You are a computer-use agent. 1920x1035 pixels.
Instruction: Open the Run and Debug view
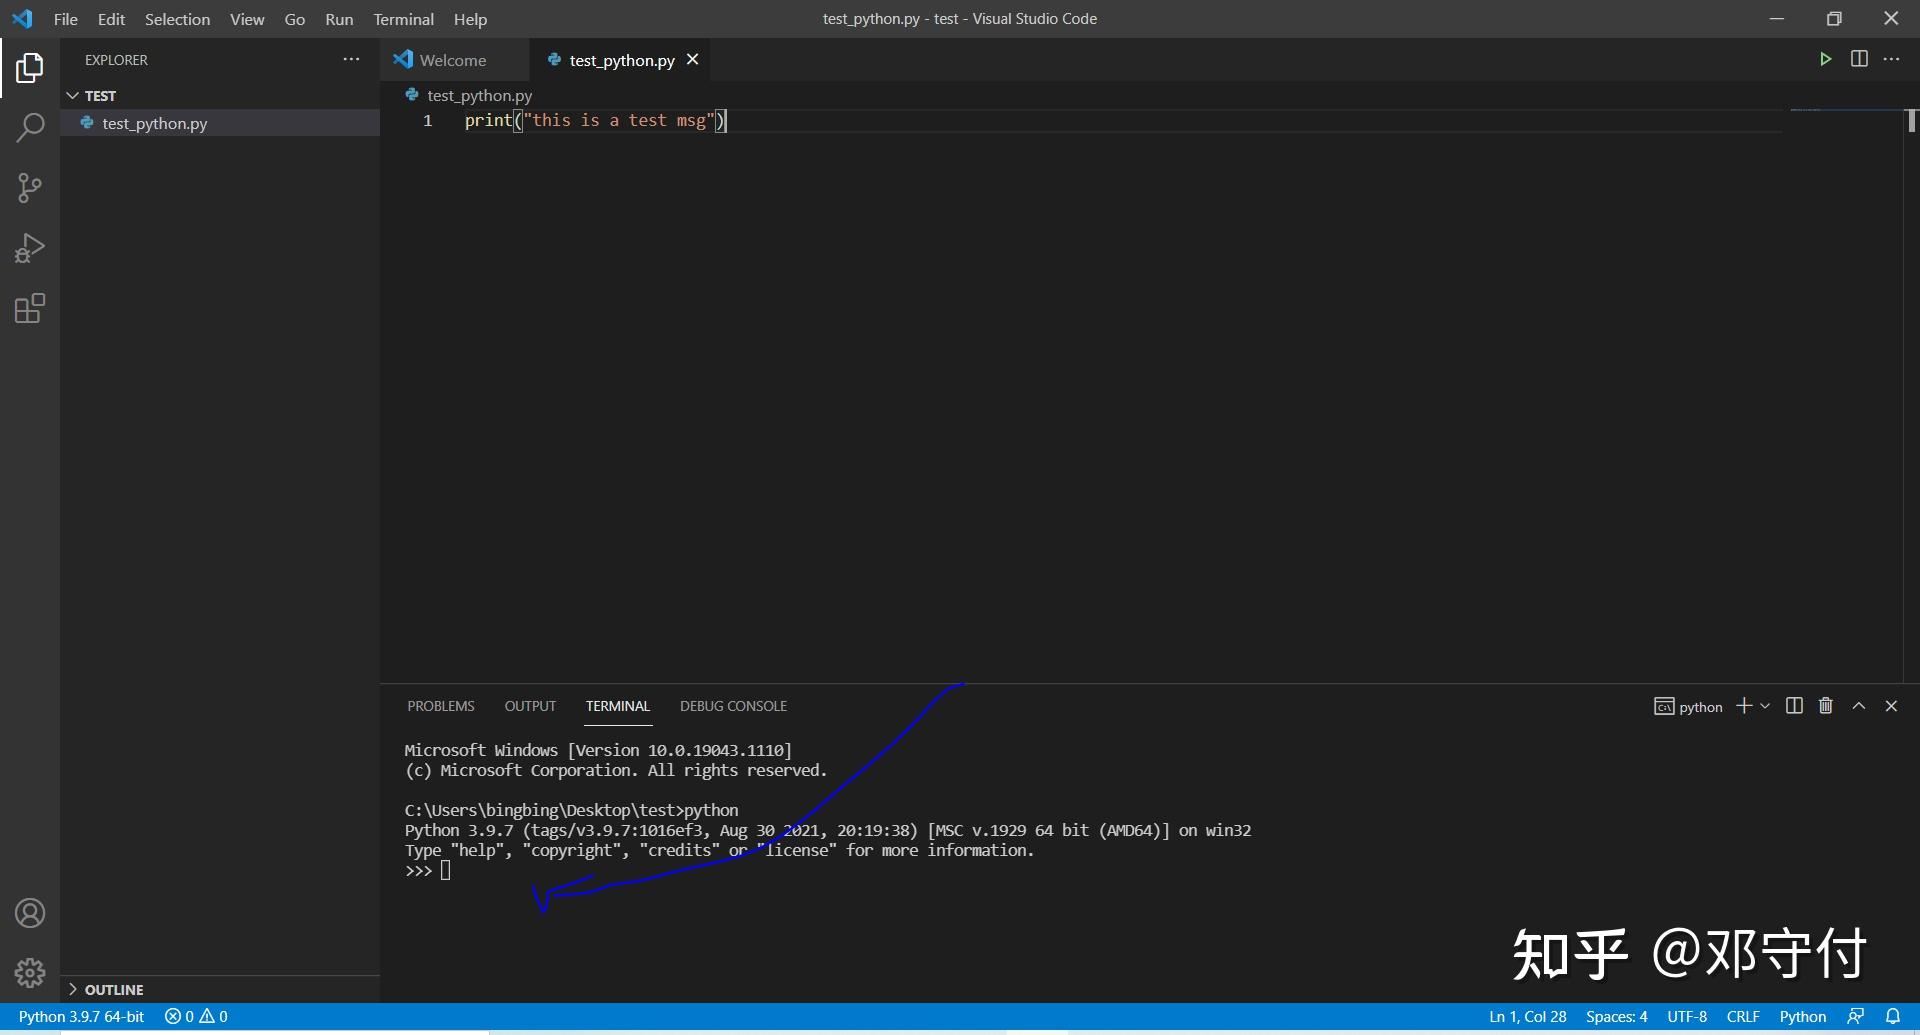[30, 248]
